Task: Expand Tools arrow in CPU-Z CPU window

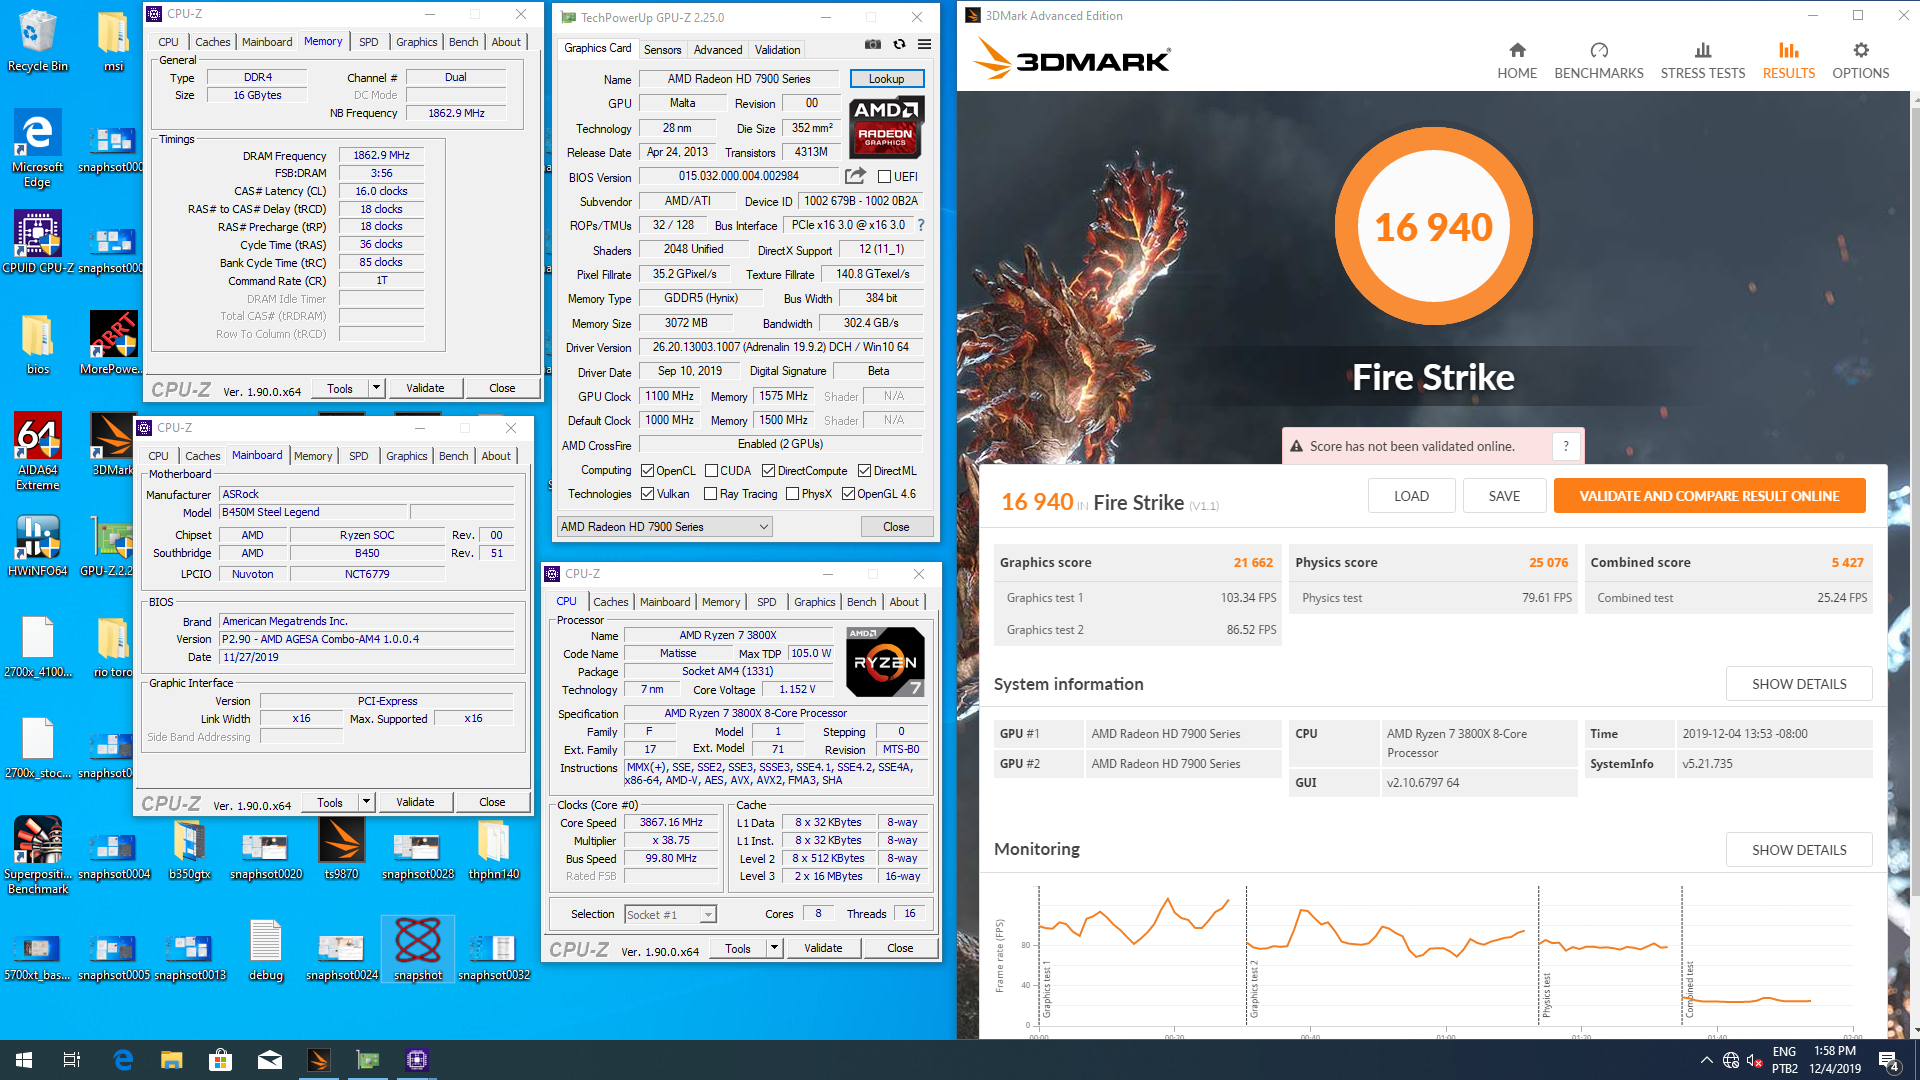Action: point(774,948)
